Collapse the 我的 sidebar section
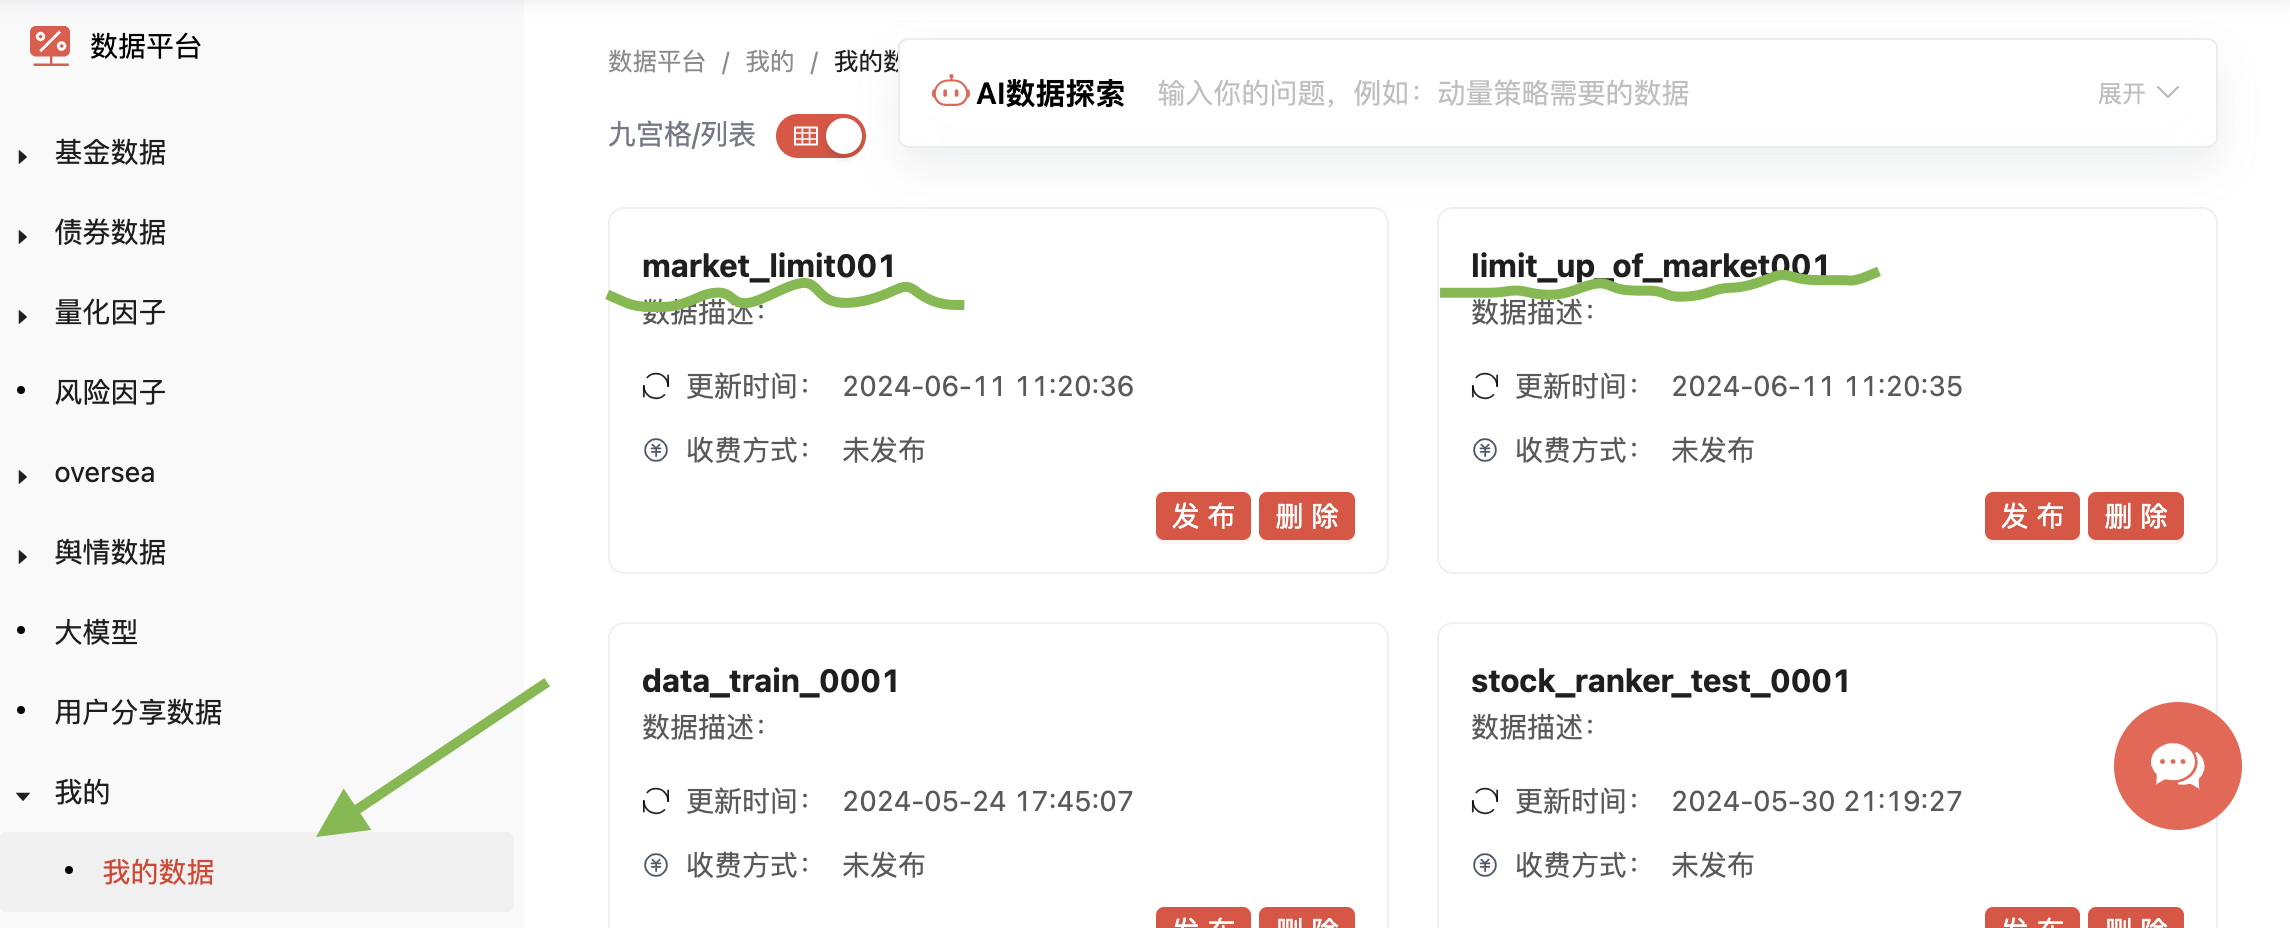This screenshot has width=2290, height=928. pos(23,795)
